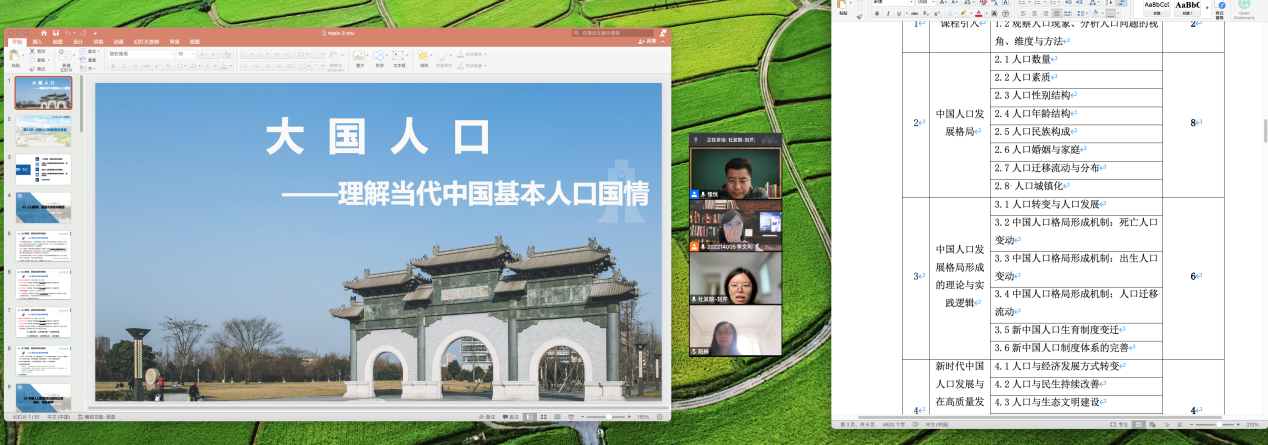Select slide 4 thumbnail in slide panel
1268x445 pixels.
click(x=43, y=207)
